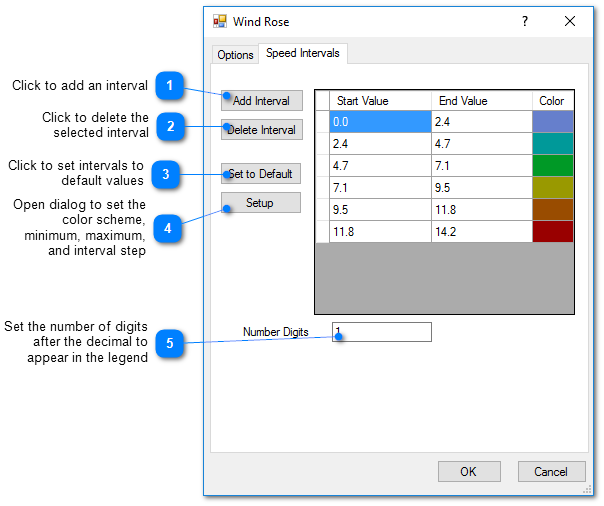The image size is (604, 506).
Task: Pick the blue color swatch in first row
Action: click(553, 121)
